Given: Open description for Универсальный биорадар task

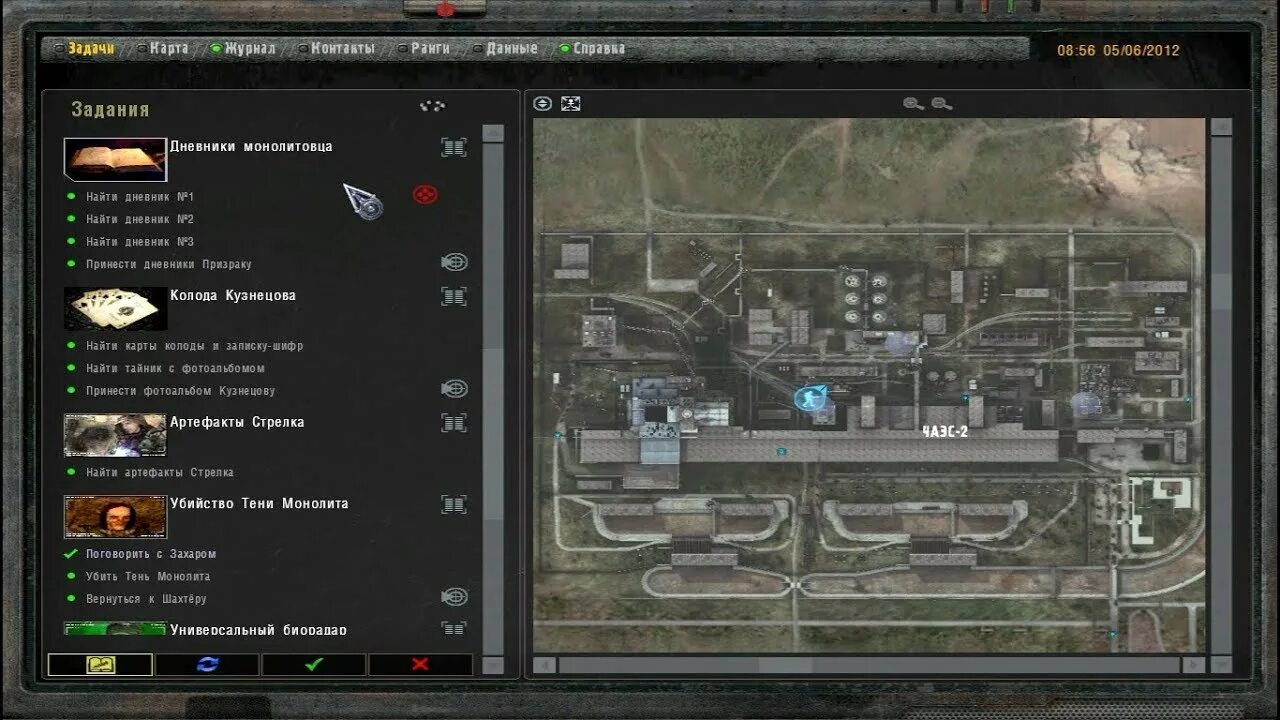Looking at the screenshot, I should tap(454, 628).
